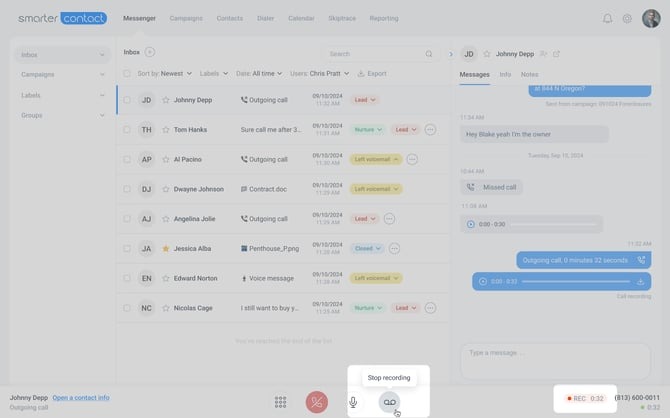Mute the microphone
Image resolution: width=670 pixels, height=418 pixels.
353,402
